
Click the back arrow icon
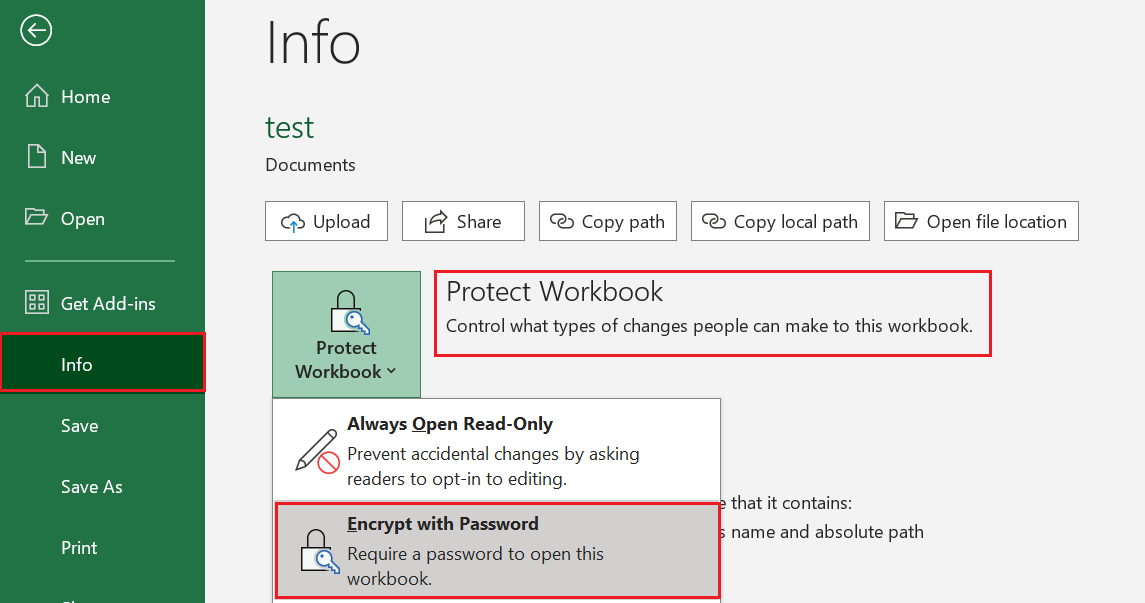click(36, 31)
